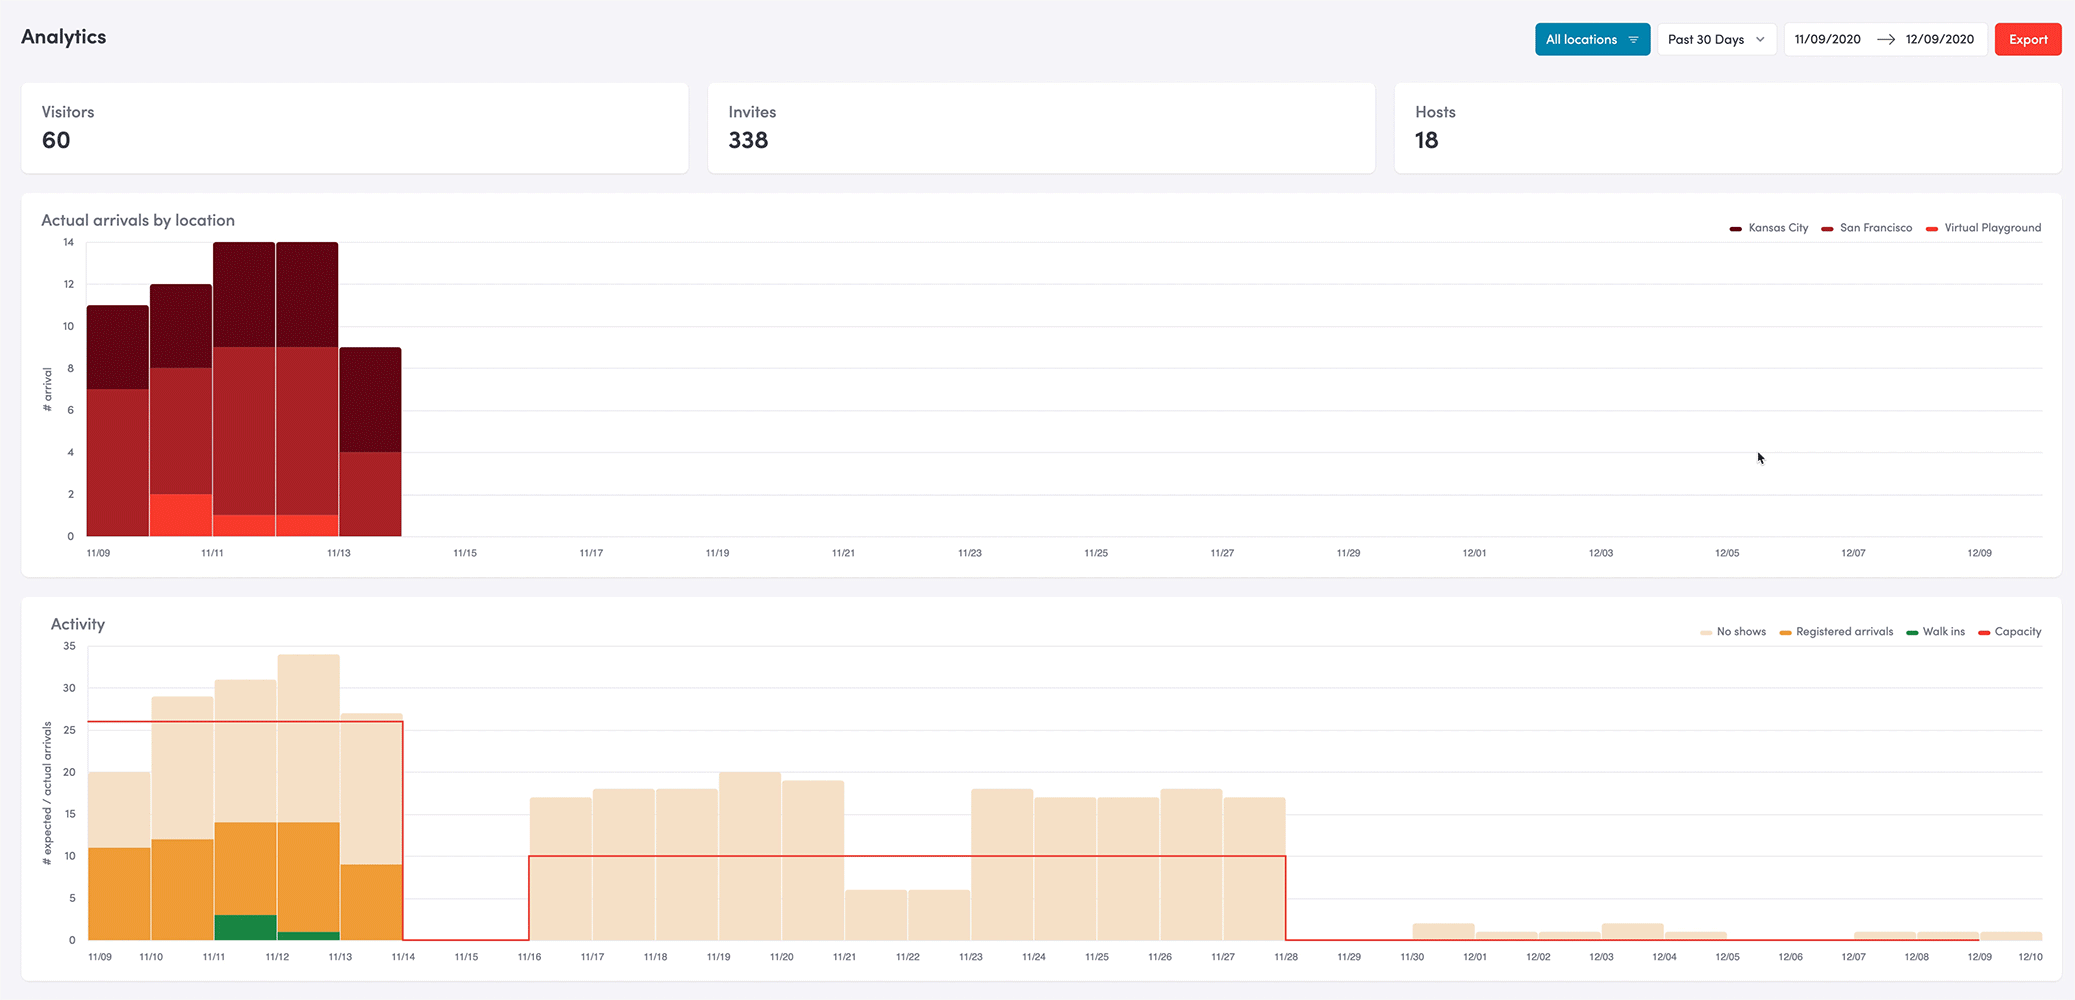Select the Visitors summary card

point(354,128)
